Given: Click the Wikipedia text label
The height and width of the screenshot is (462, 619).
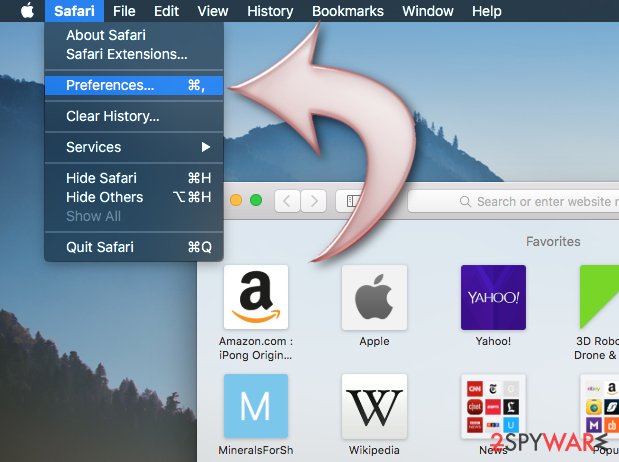Looking at the screenshot, I should coord(374,450).
